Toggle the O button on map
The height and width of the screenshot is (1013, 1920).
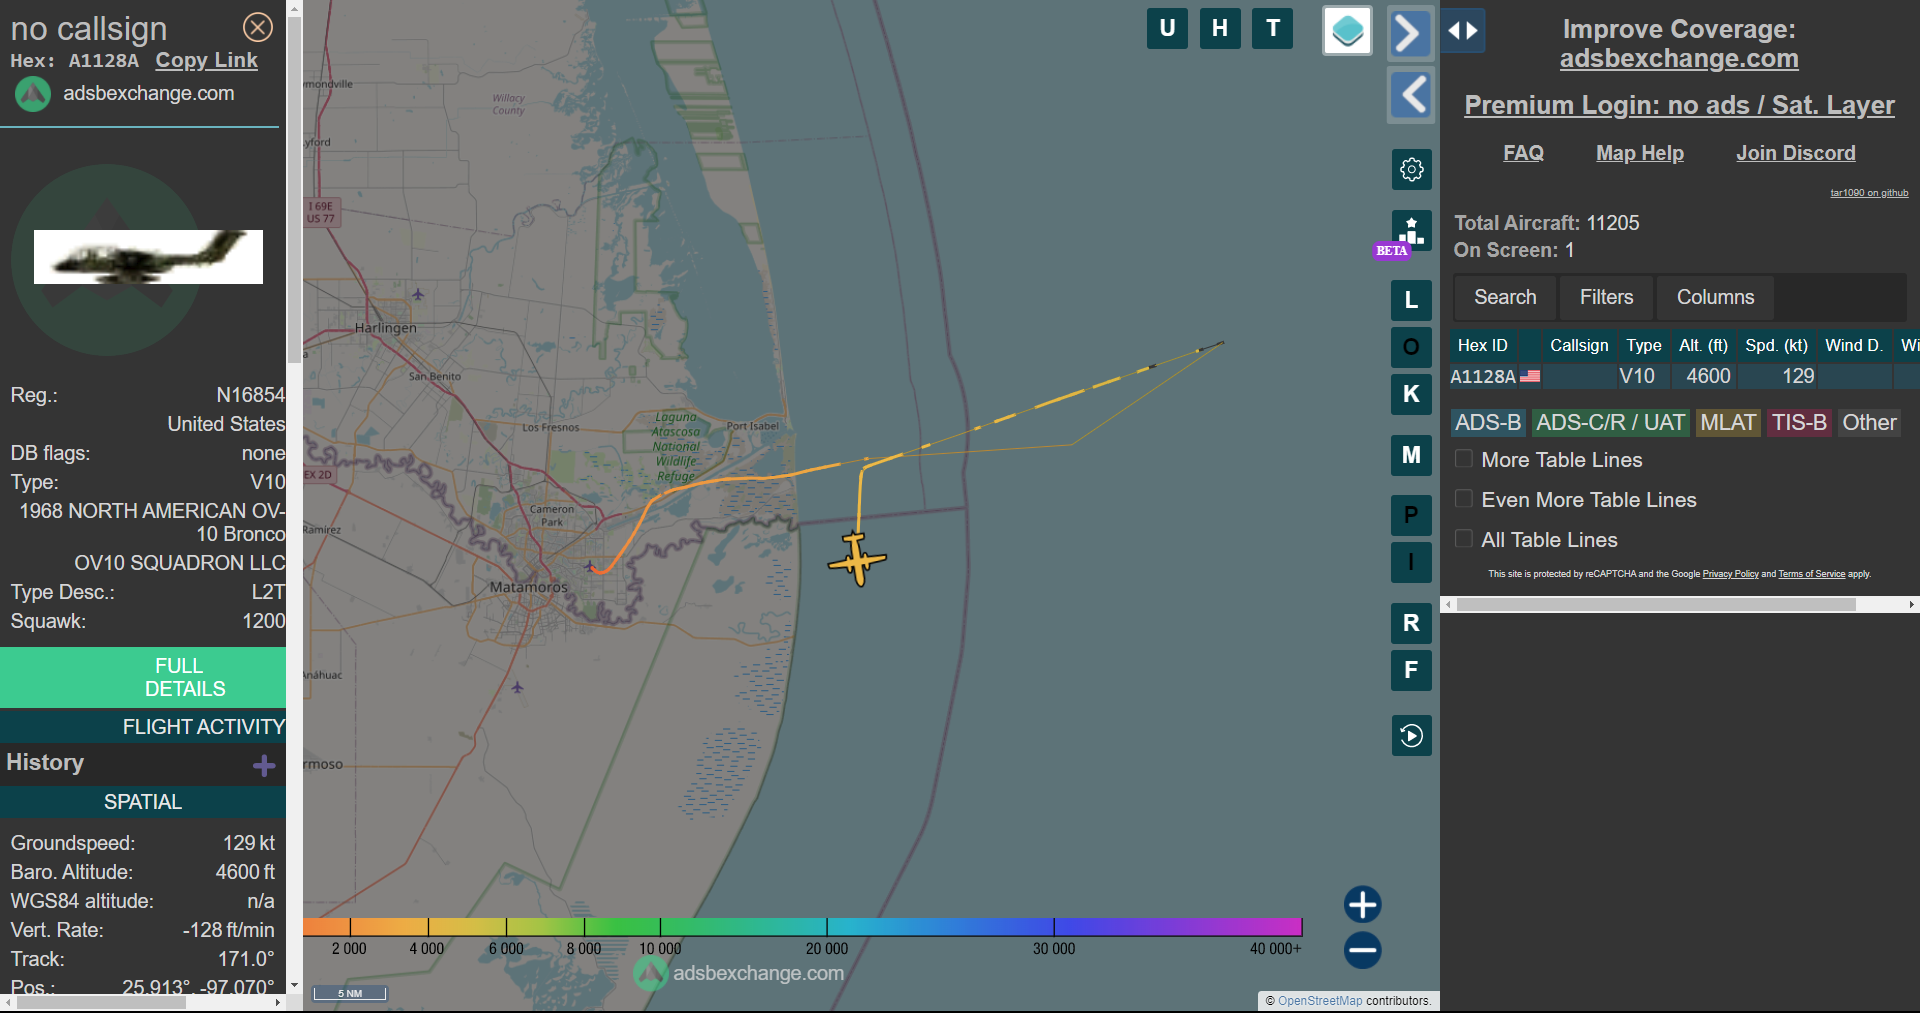click(x=1411, y=347)
